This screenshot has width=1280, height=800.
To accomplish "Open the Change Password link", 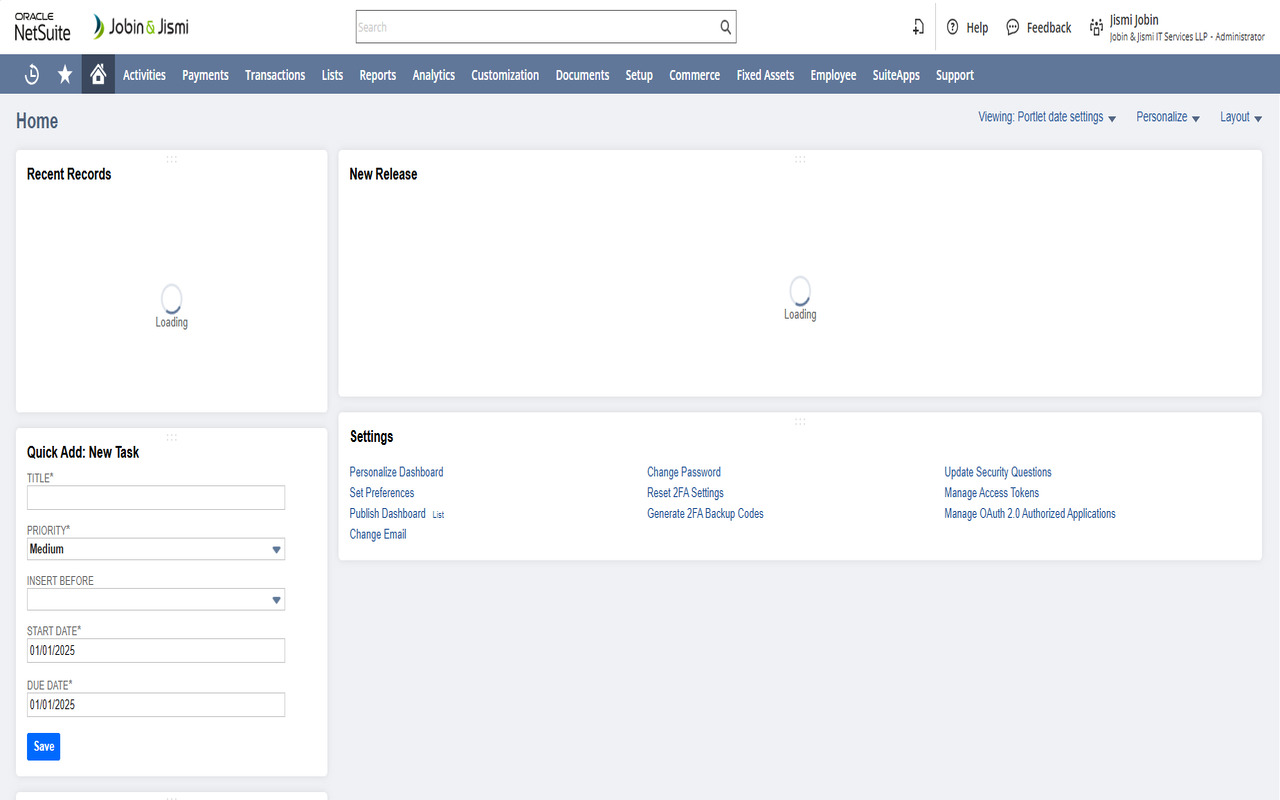I will tap(684, 471).
